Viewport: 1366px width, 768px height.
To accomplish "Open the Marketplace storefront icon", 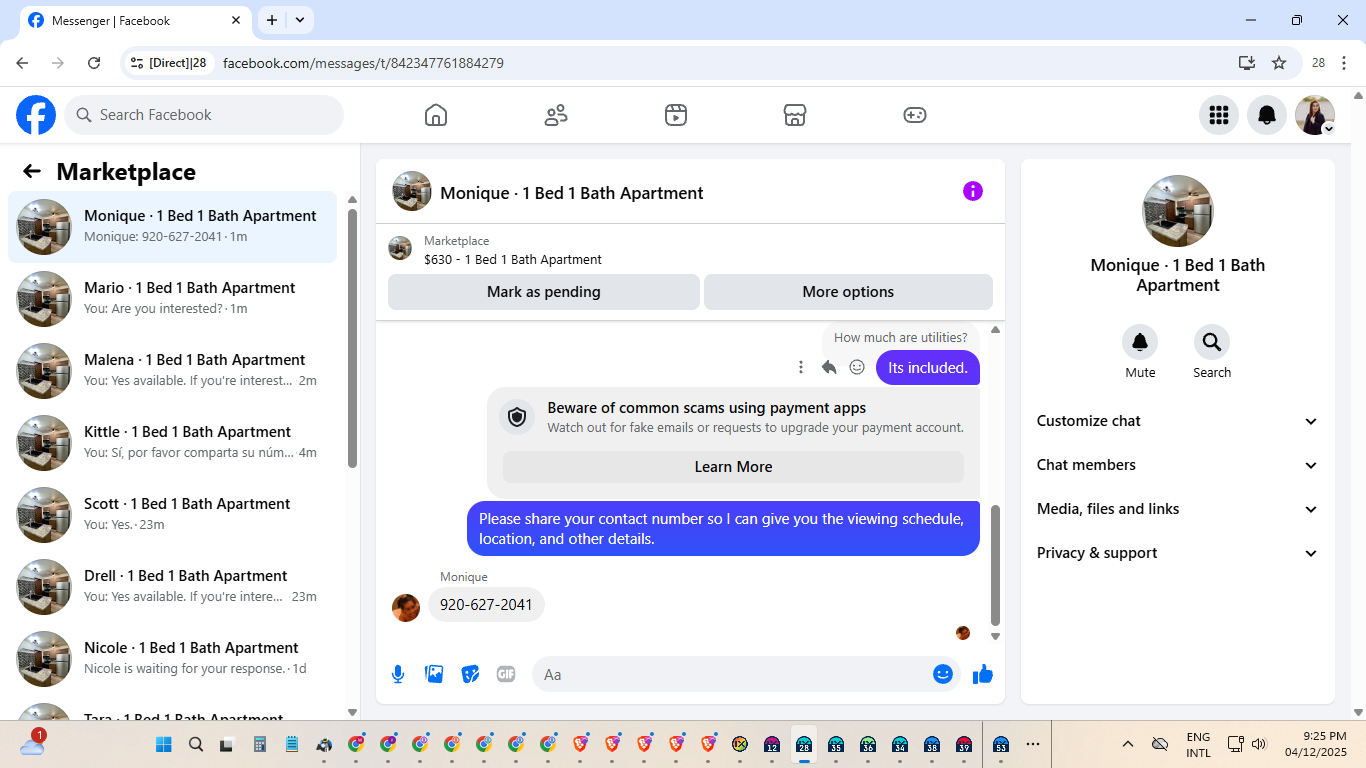I will click(x=795, y=115).
